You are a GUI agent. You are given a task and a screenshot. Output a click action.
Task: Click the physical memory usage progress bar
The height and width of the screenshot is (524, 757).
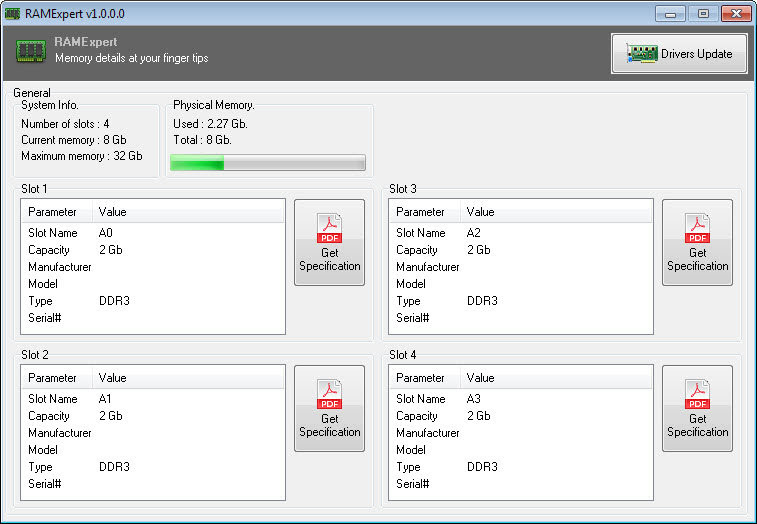point(268,163)
